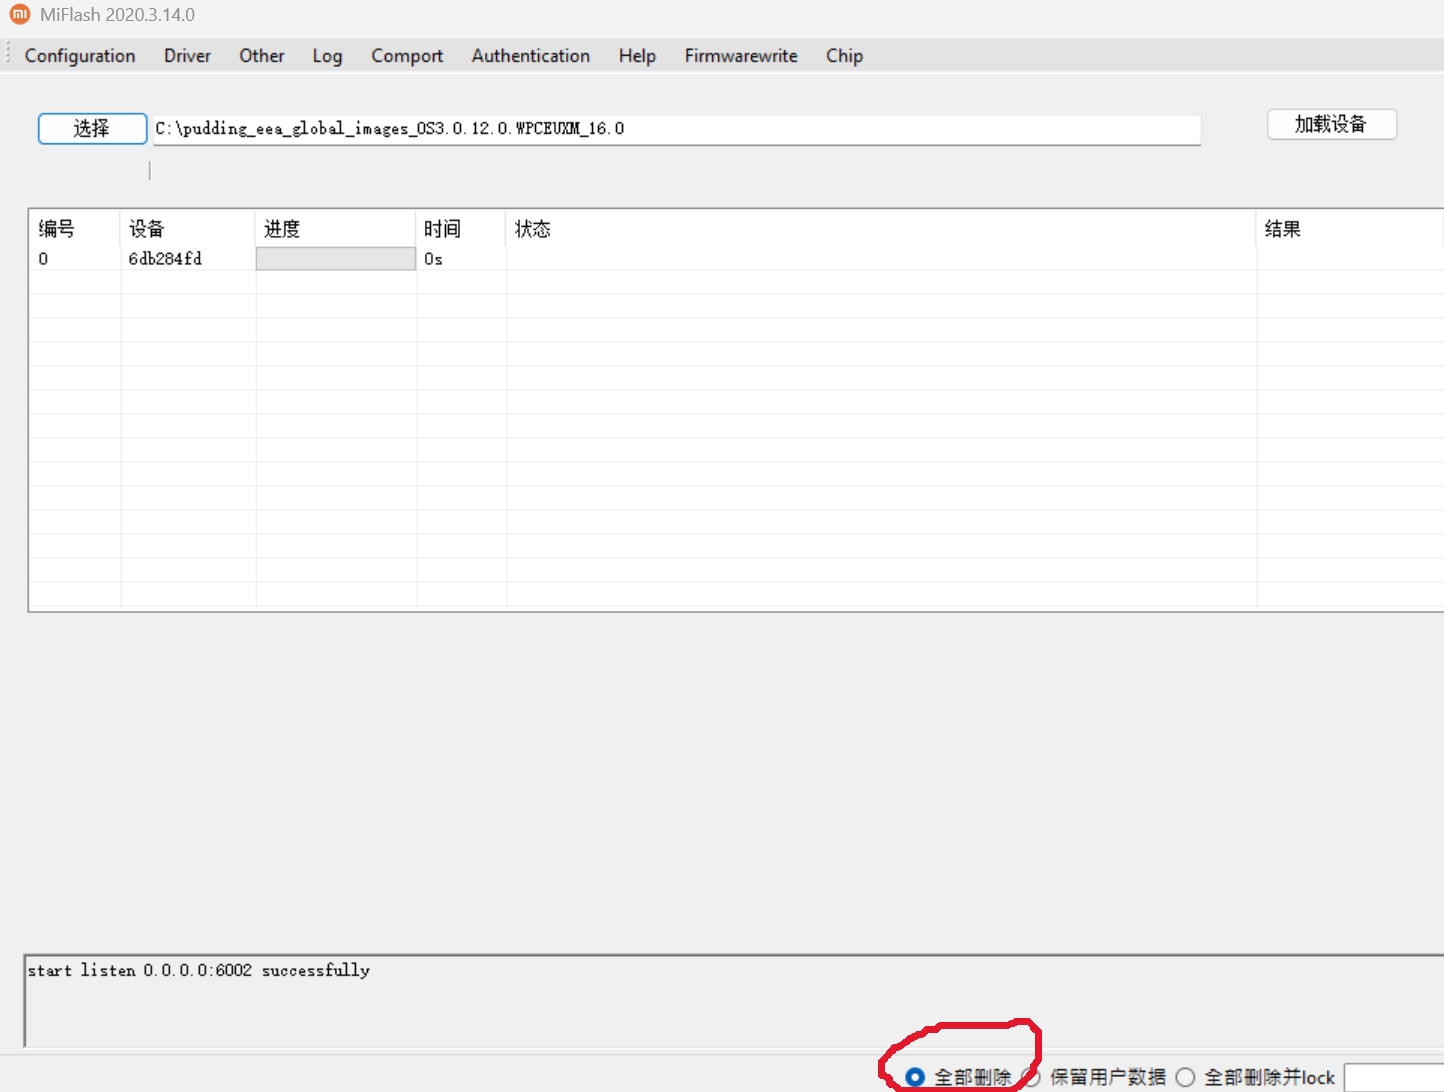The image size is (1444, 1092).
Task: Click the progress bar for device 0
Action: point(336,259)
